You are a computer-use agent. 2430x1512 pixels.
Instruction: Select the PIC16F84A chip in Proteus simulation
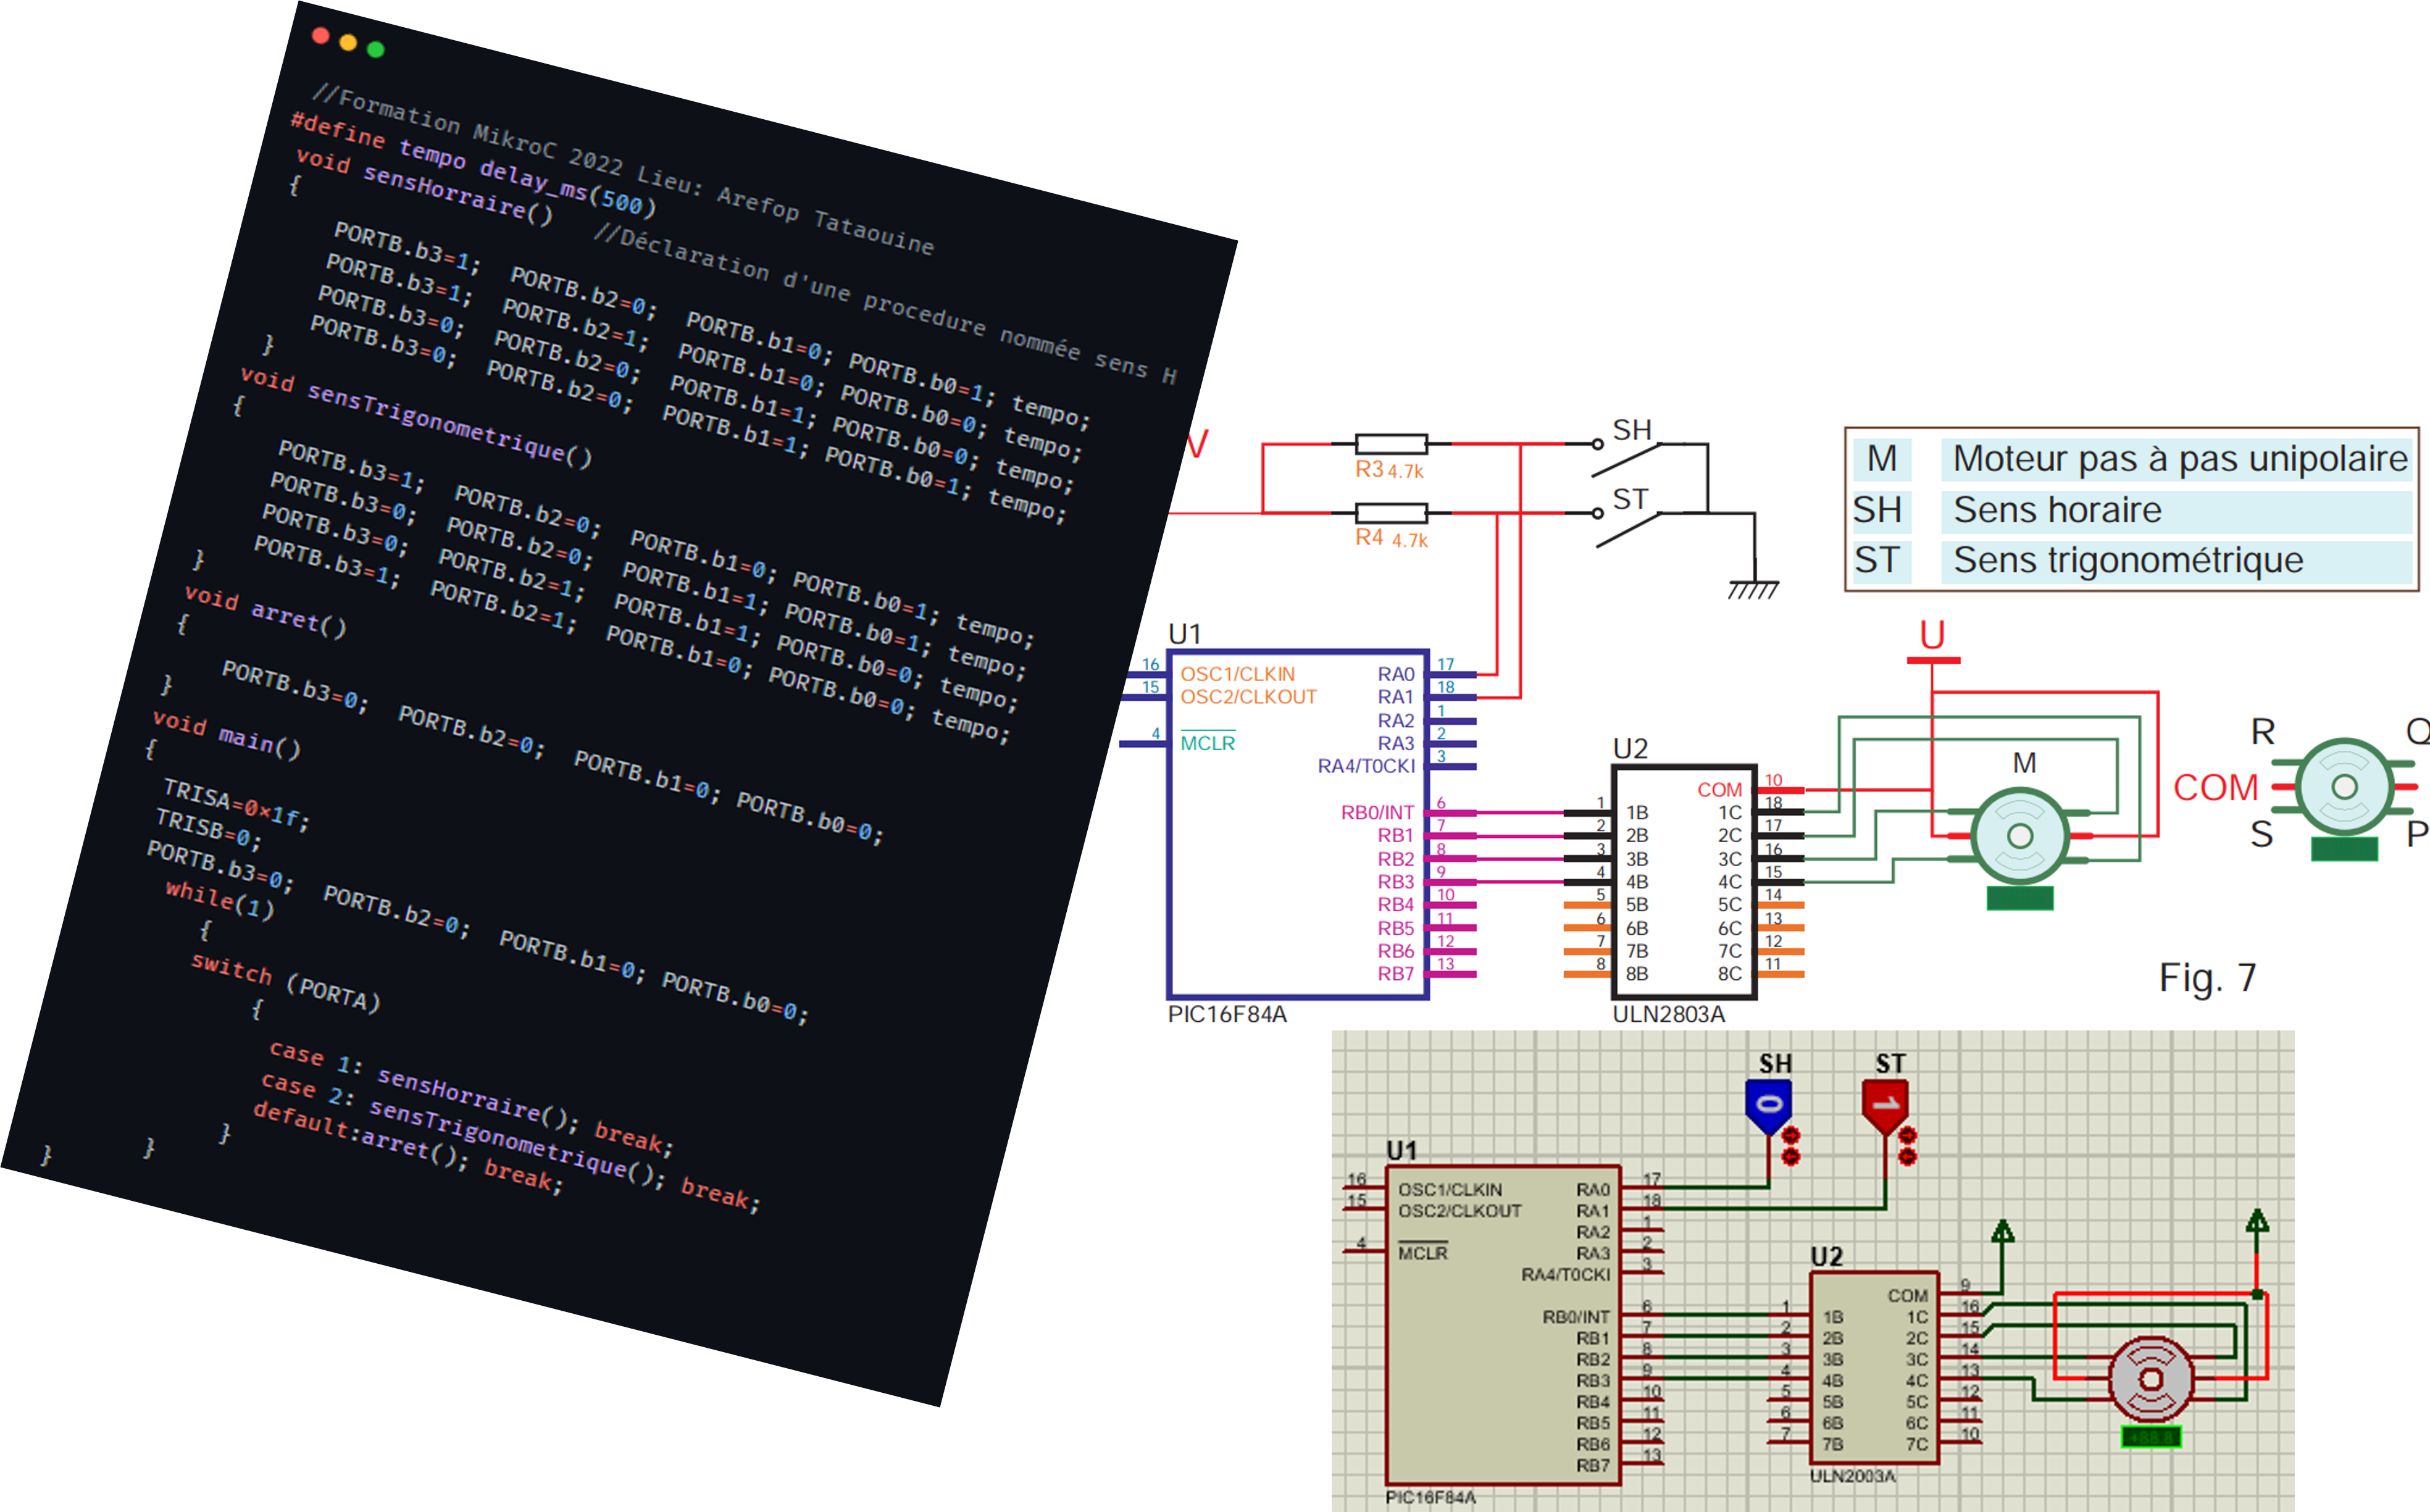[1502, 1325]
